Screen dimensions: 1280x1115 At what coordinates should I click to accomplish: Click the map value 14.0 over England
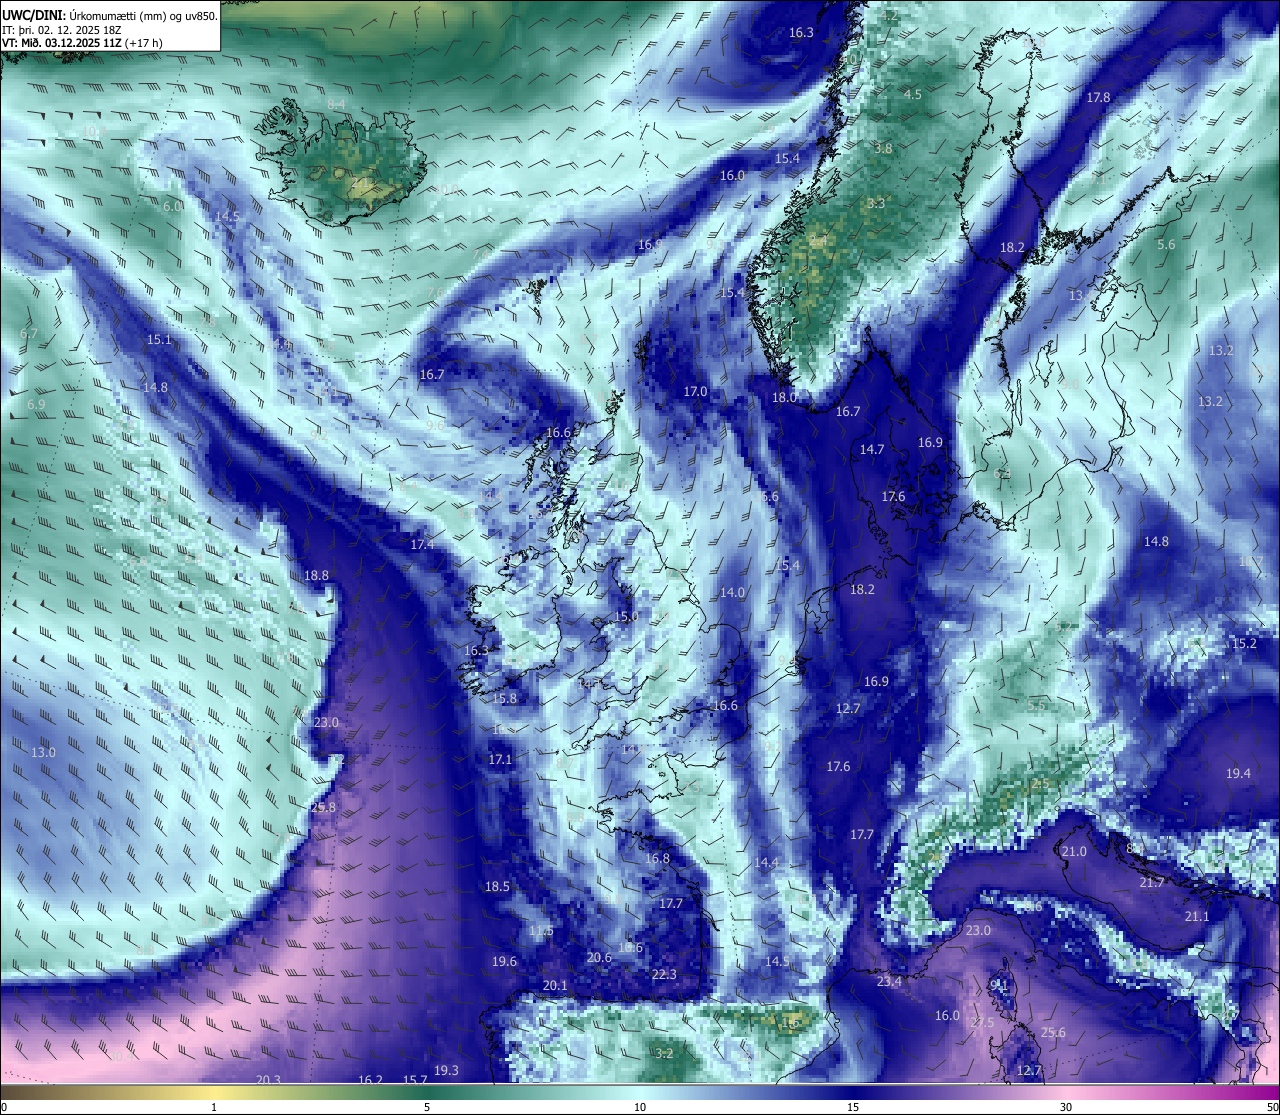pyautogui.click(x=732, y=592)
